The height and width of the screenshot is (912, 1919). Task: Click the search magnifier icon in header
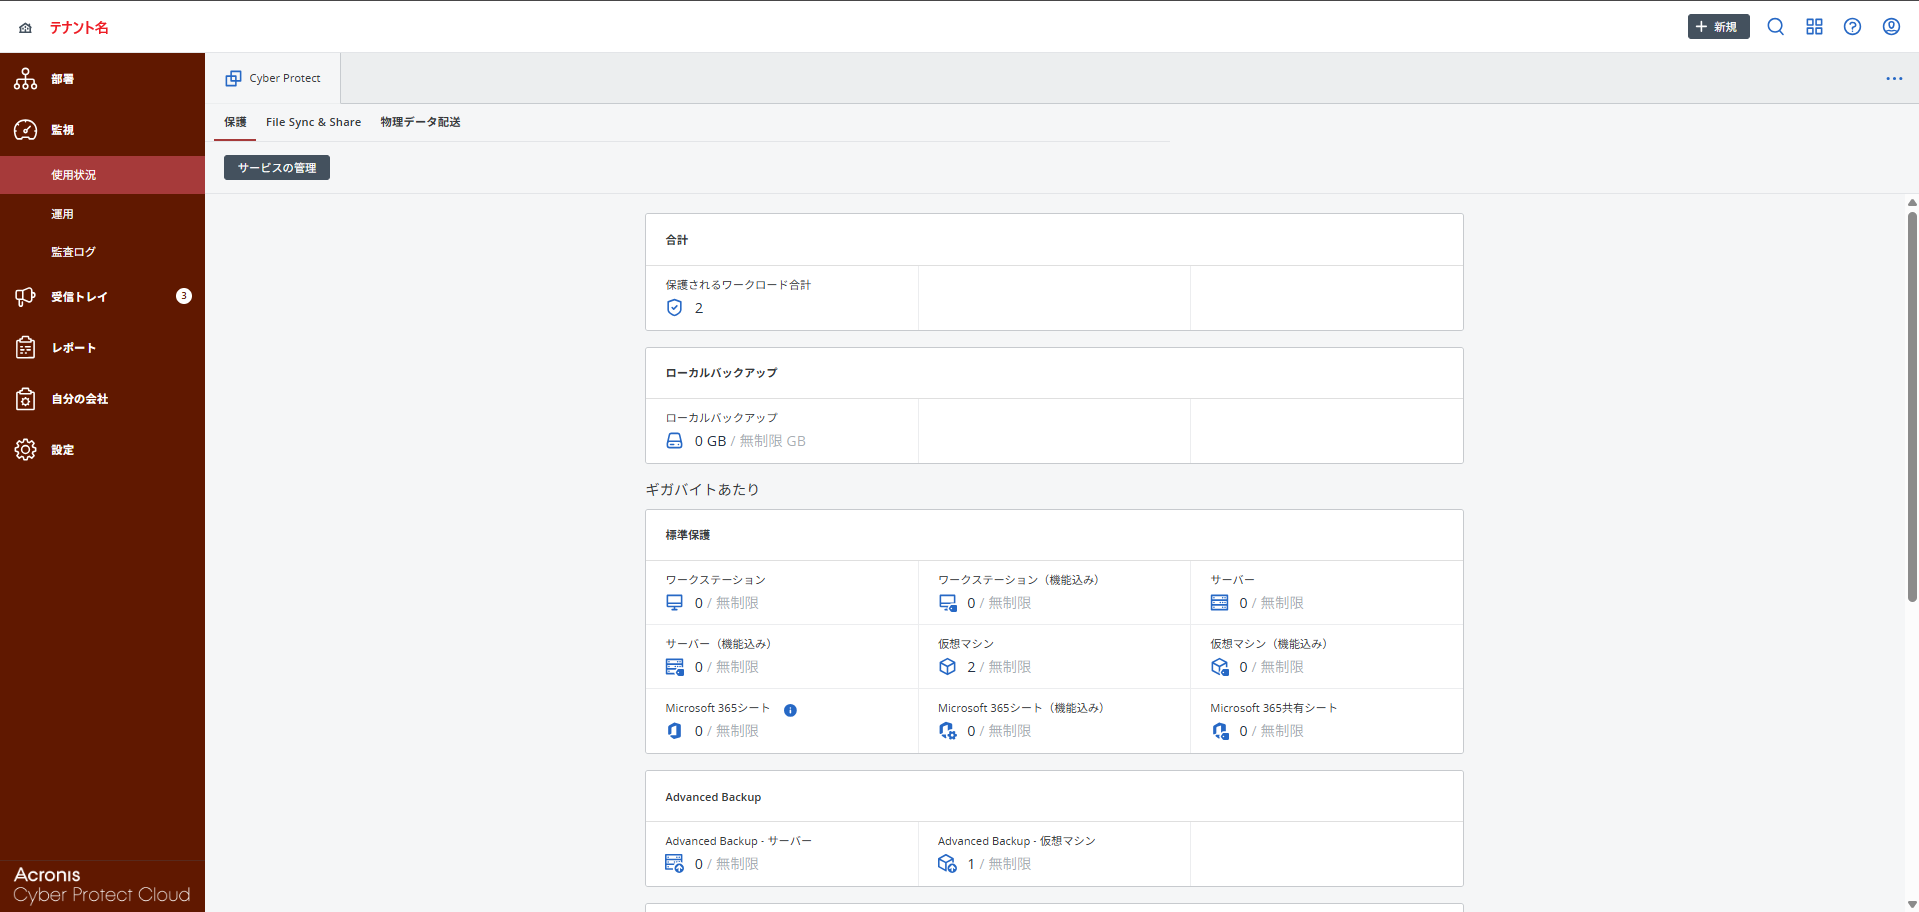tap(1775, 27)
